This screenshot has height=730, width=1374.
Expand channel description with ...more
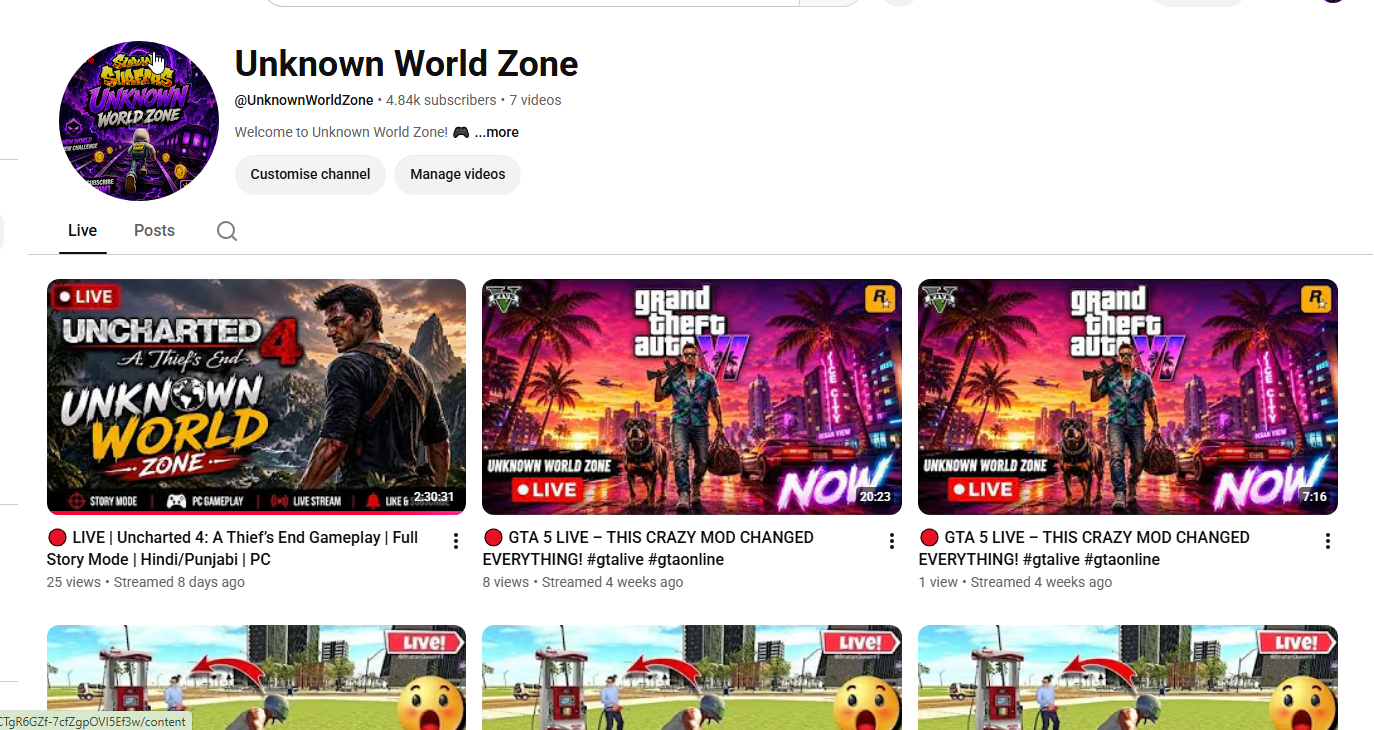pos(496,132)
